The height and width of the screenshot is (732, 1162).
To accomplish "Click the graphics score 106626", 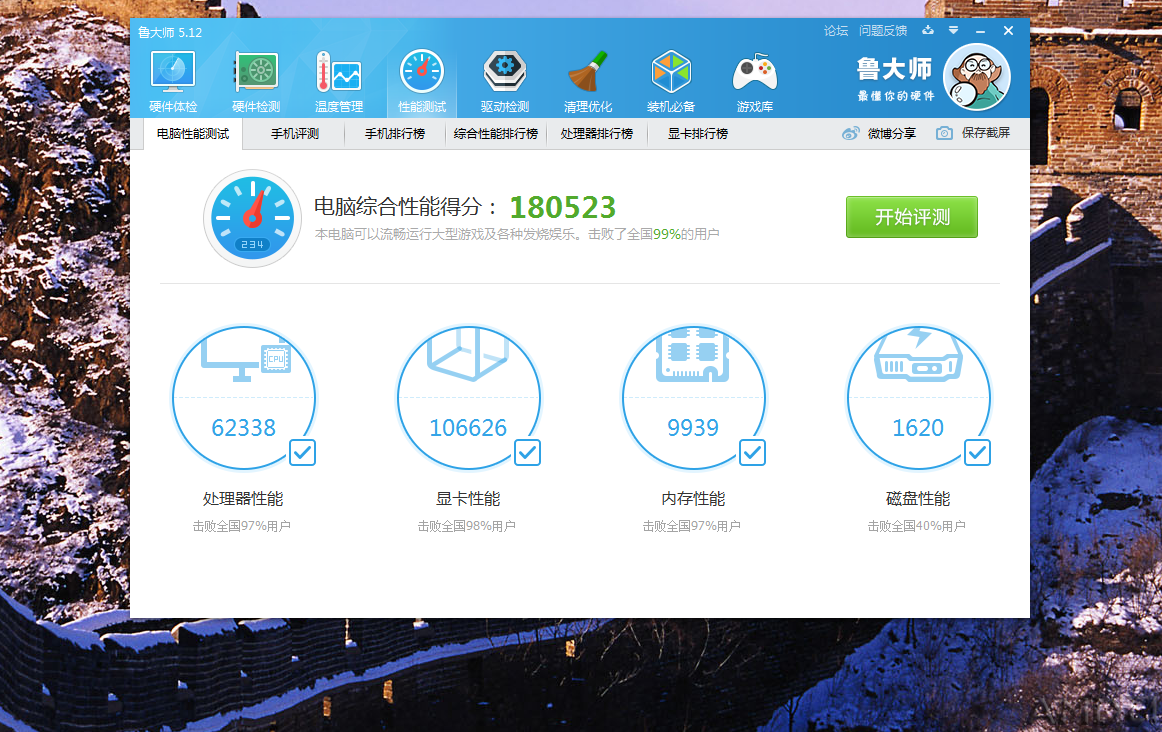I will pyautogui.click(x=468, y=427).
